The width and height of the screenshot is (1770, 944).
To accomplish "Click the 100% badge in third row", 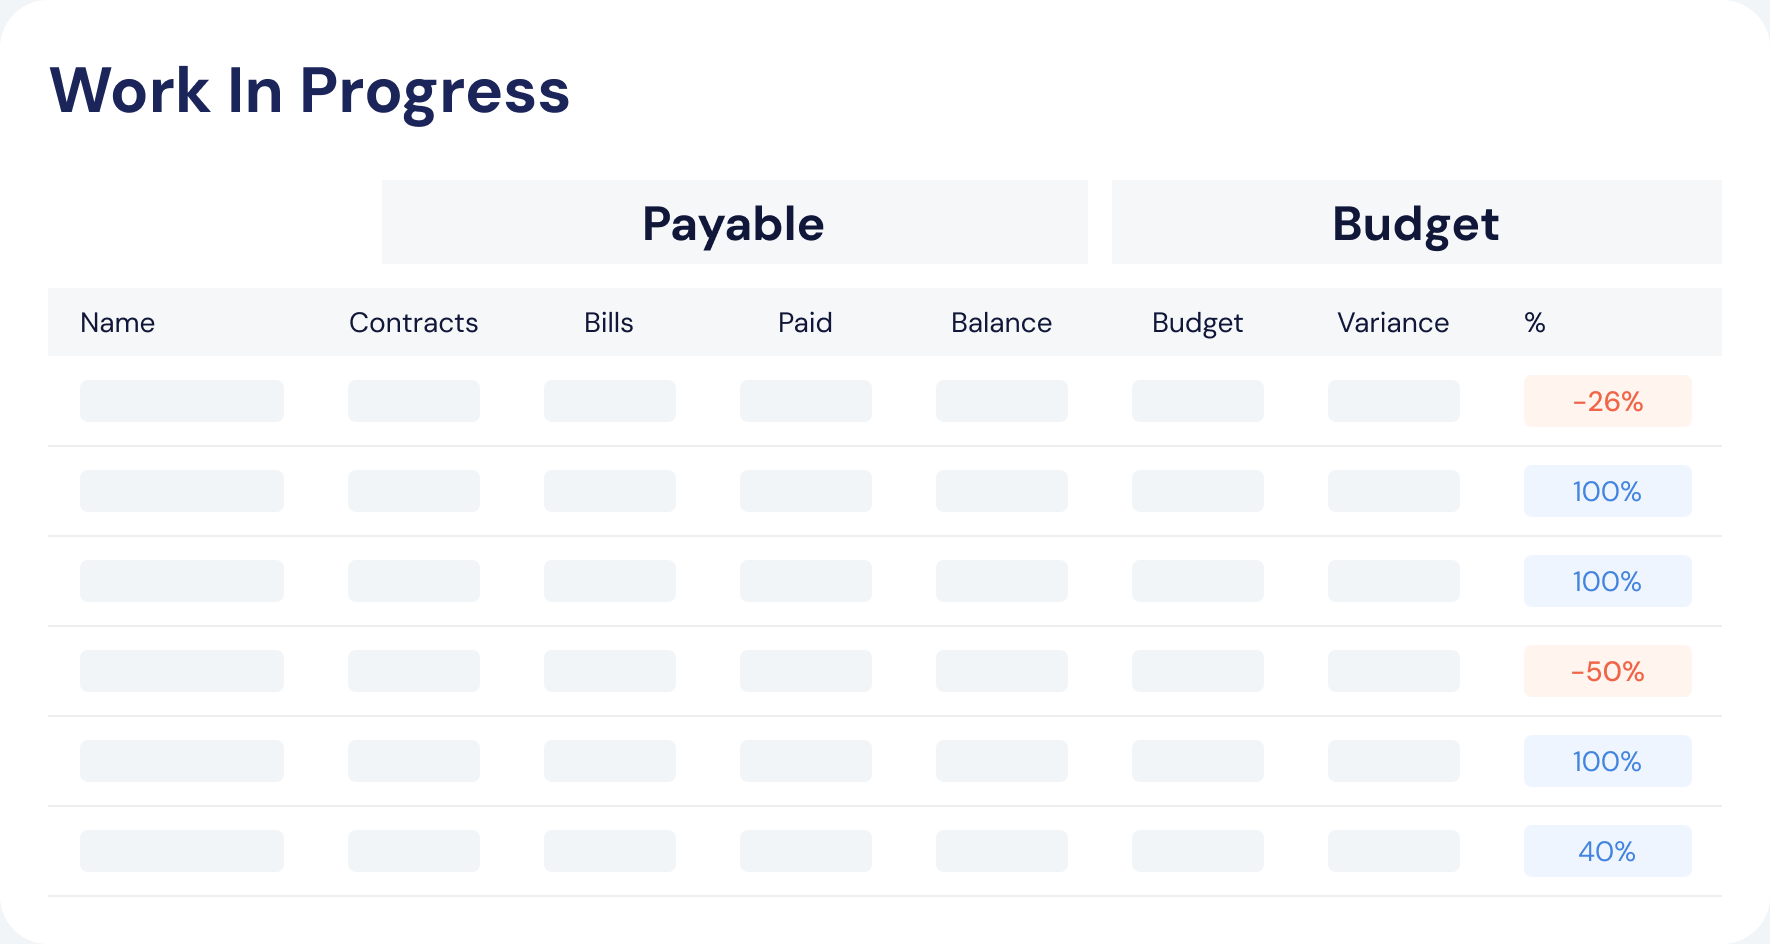I will point(1607,581).
